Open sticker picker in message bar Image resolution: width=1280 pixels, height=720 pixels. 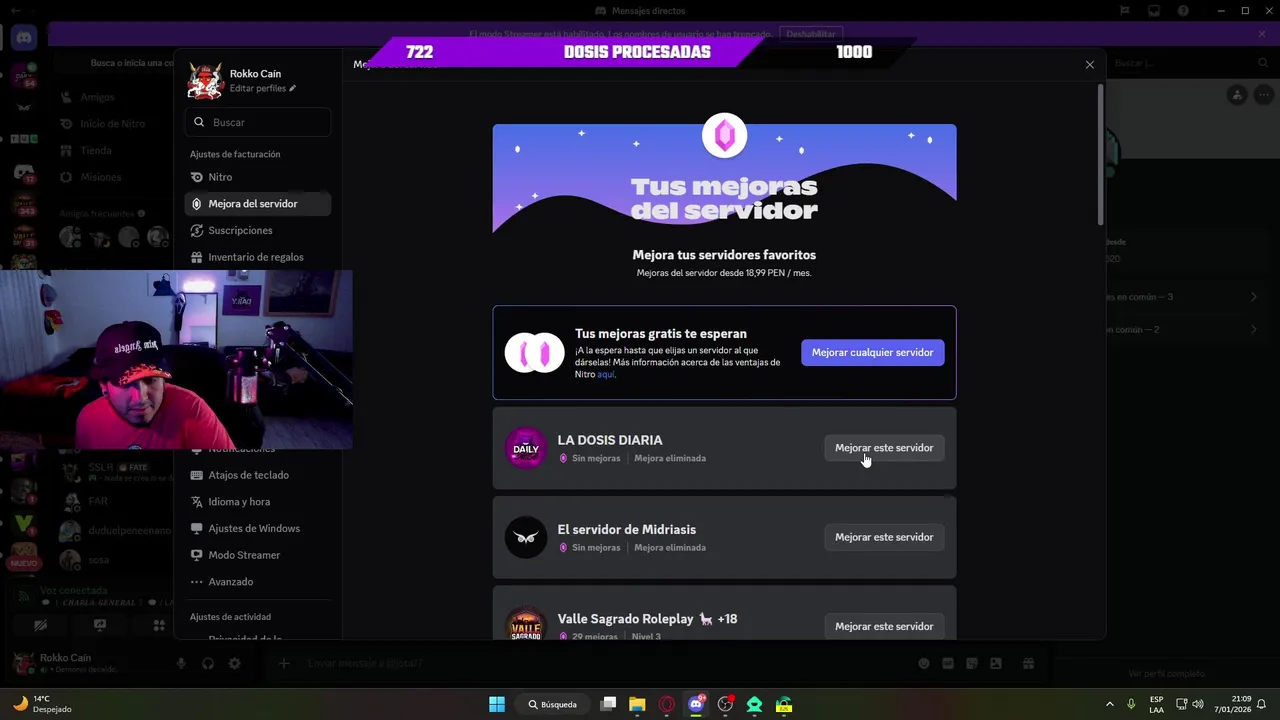pos(971,663)
